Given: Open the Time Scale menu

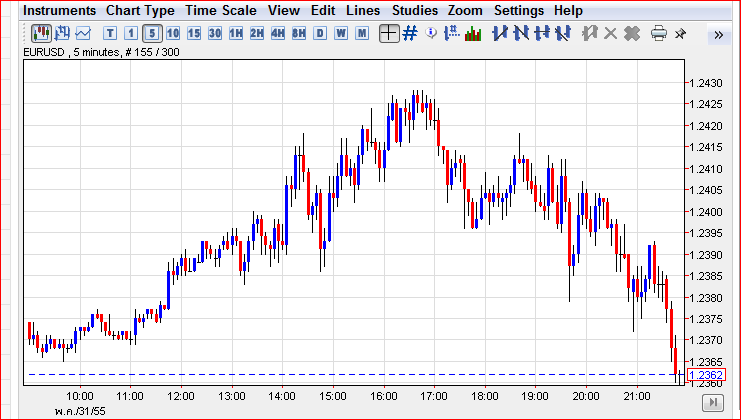Looking at the screenshot, I should click(221, 10).
